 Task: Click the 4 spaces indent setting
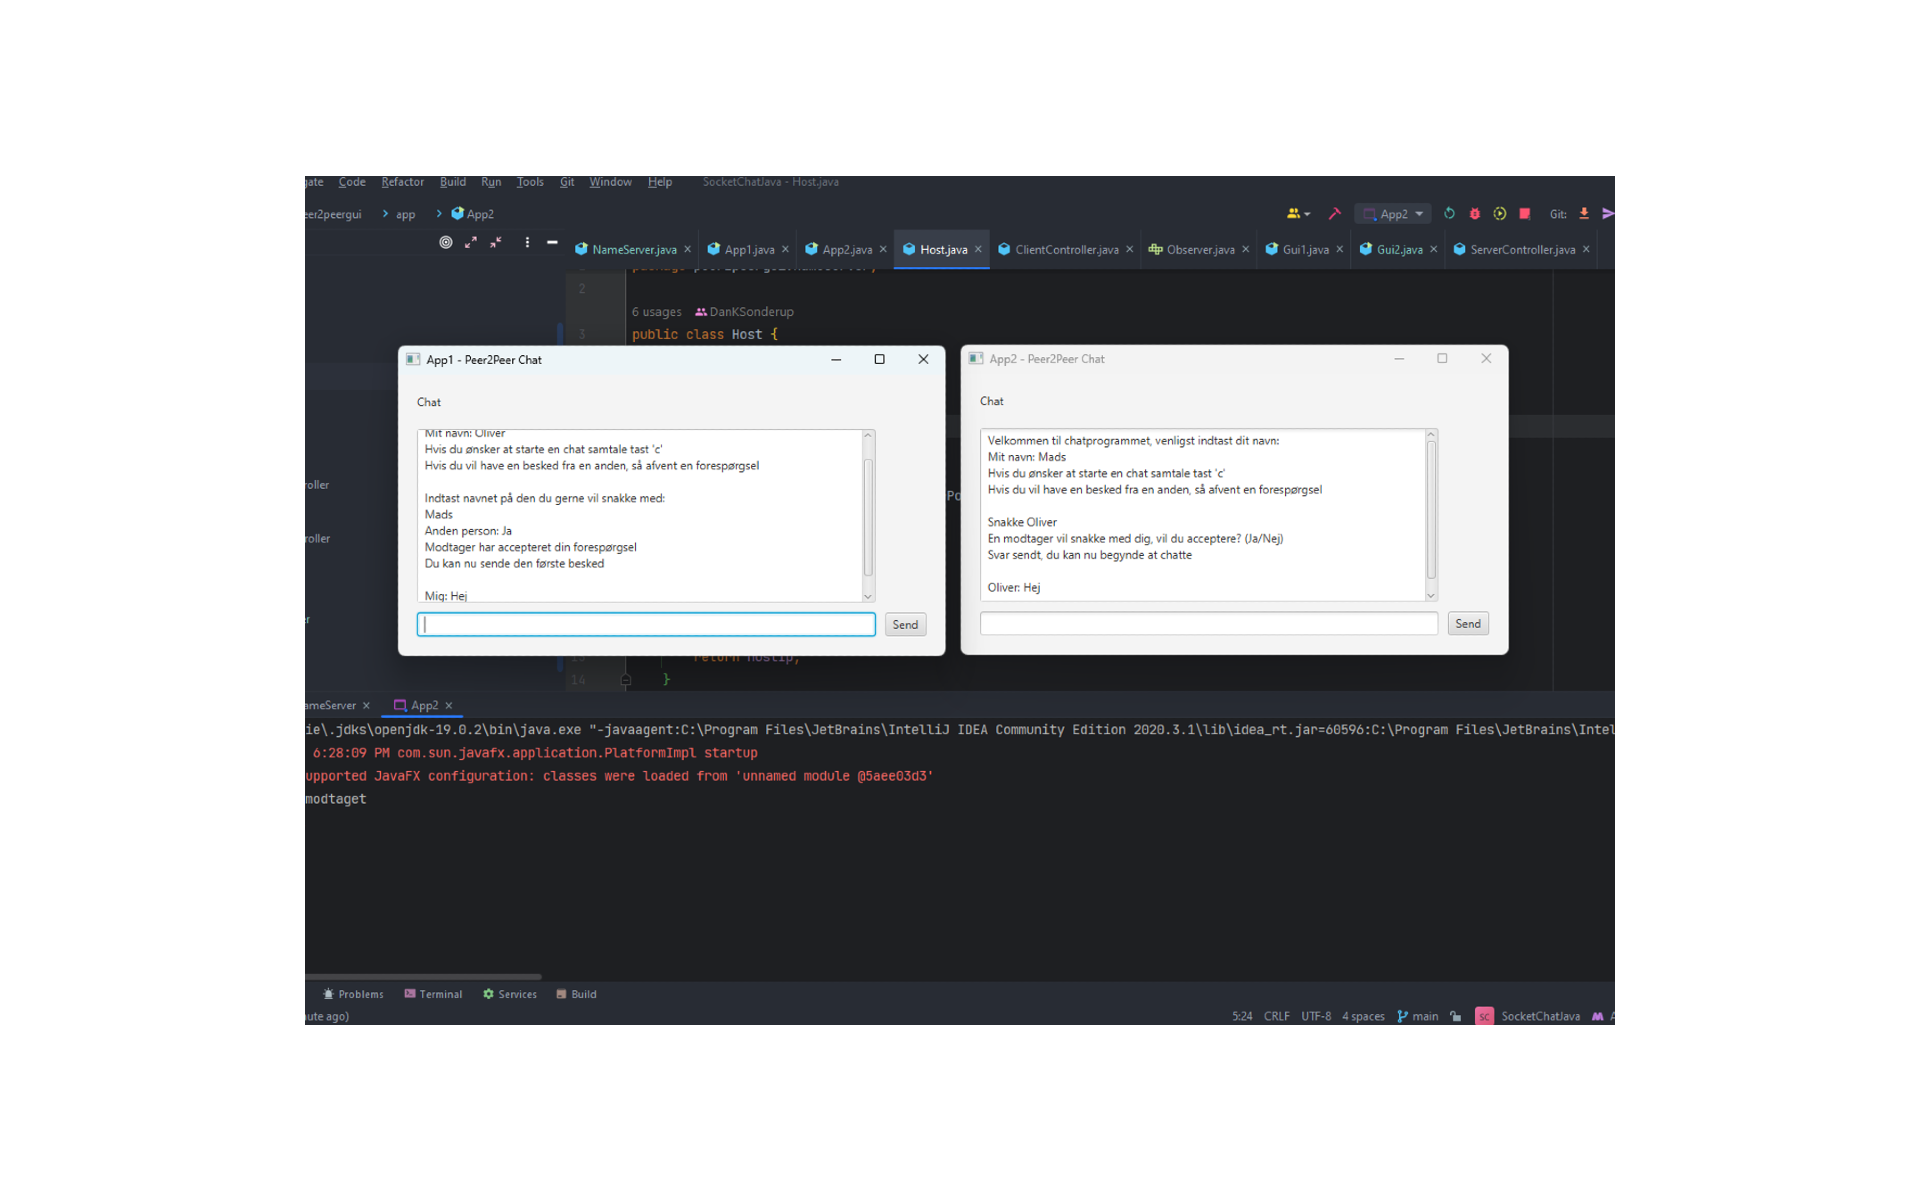1363,1017
